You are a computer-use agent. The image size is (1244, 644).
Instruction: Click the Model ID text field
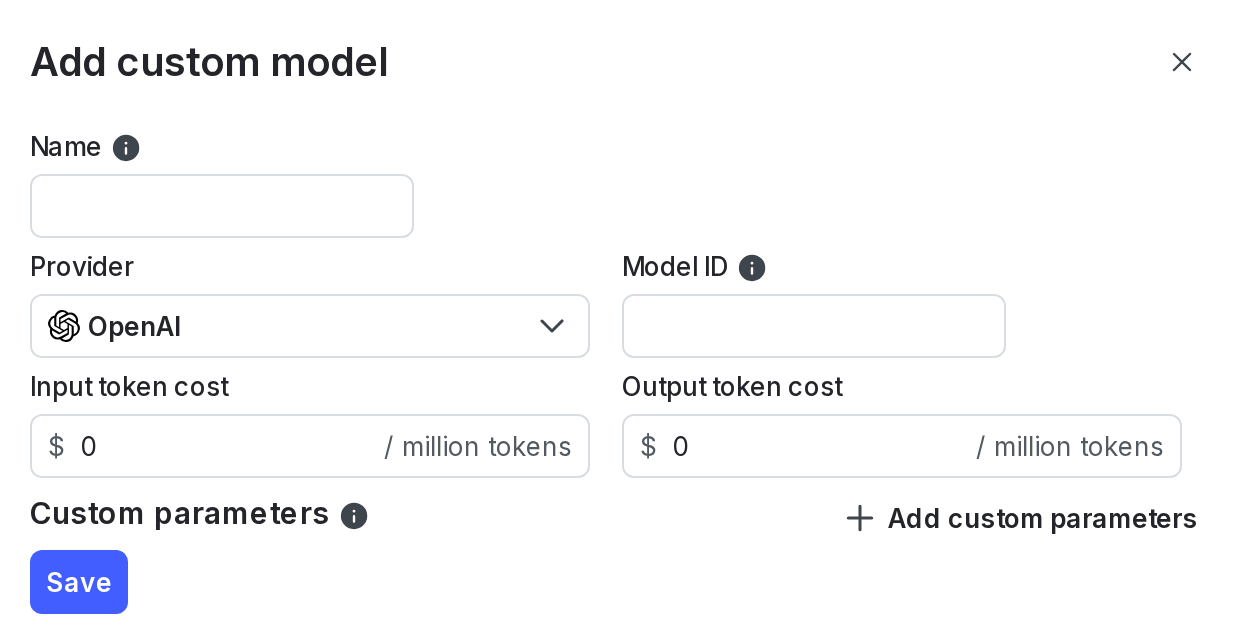click(x=814, y=326)
